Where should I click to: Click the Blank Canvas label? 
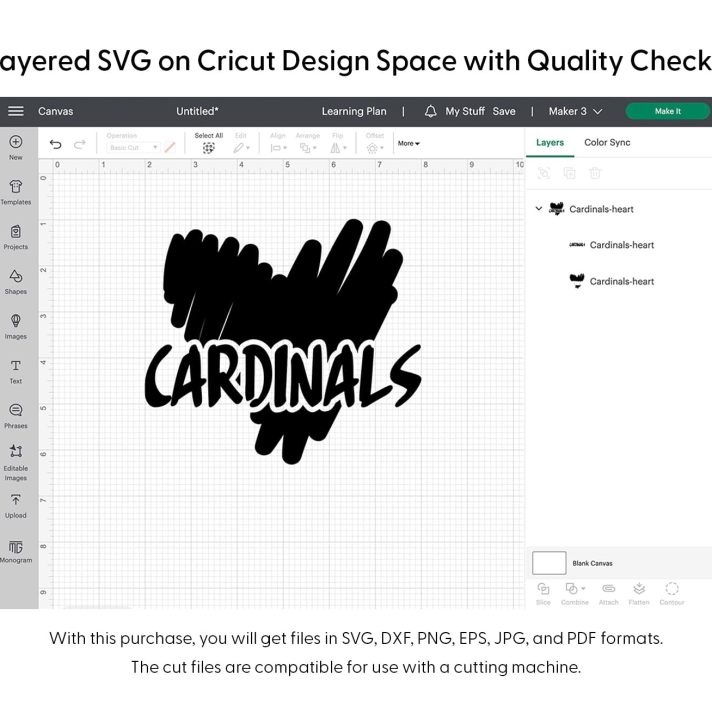click(x=592, y=564)
